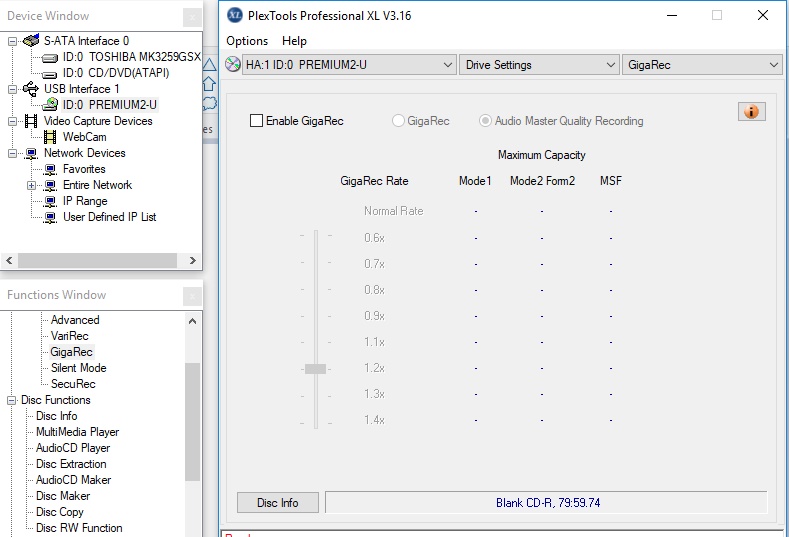789x537 pixels.
Task: Open the Options menu
Action: click(x=247, y=41)
